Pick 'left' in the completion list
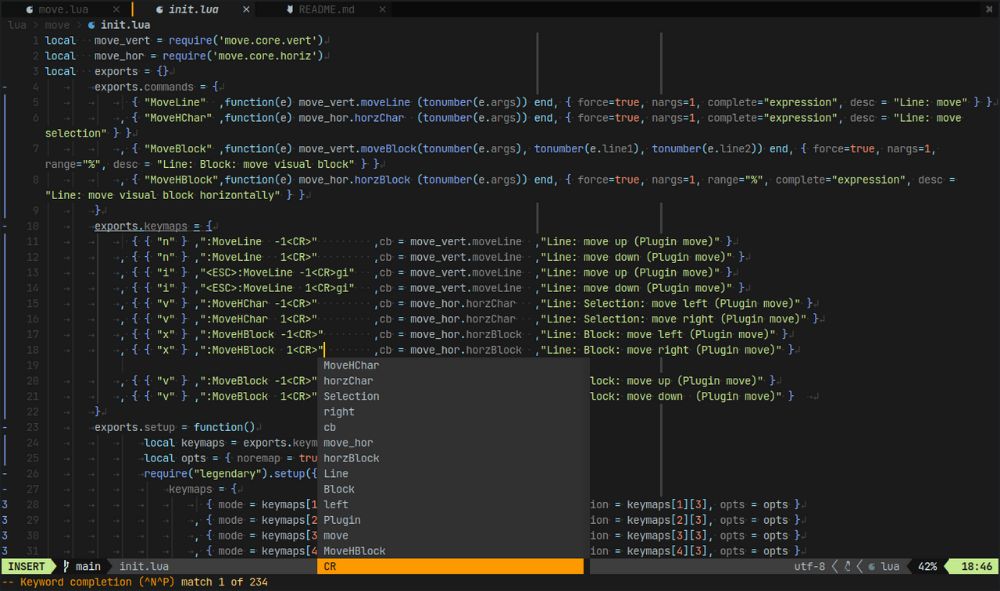The image size is (1000, 591). (x=453, y=504)
